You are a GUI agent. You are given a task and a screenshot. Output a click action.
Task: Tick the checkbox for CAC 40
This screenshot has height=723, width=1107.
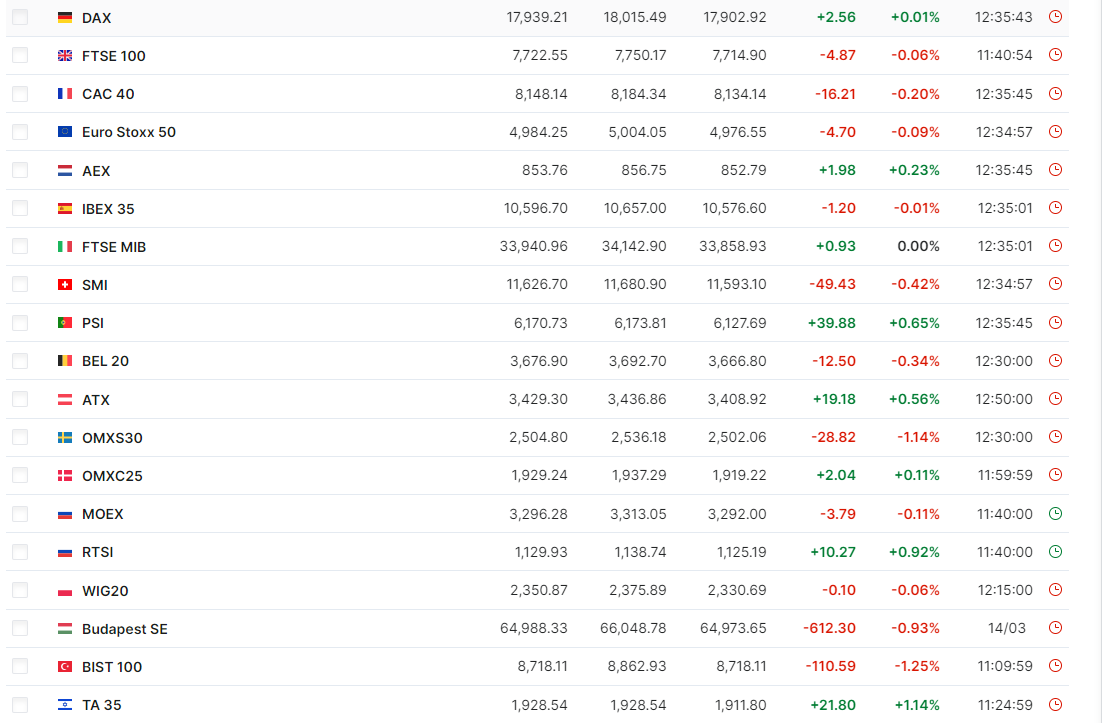pyautogui.click(x=20, y=94)
